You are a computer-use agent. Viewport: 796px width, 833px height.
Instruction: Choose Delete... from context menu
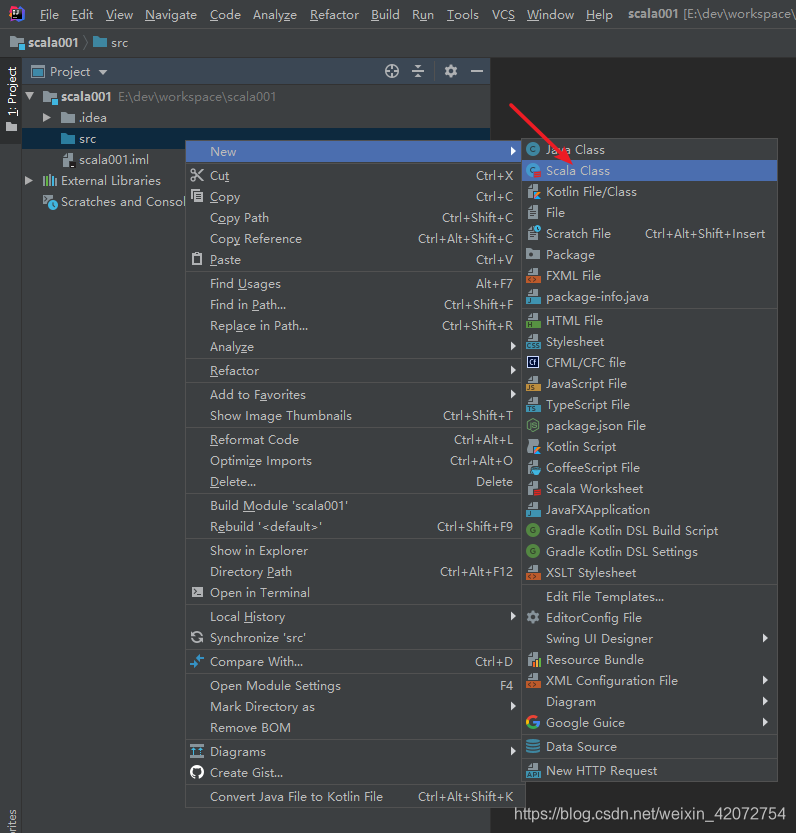pos(353,481)
